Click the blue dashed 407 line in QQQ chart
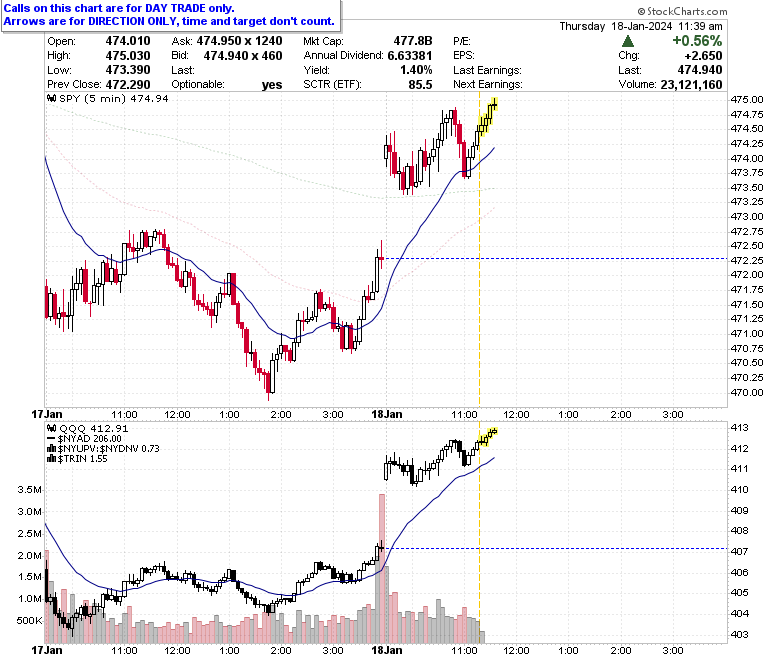Screen dimensions: 780x659 tap(556, 549)
